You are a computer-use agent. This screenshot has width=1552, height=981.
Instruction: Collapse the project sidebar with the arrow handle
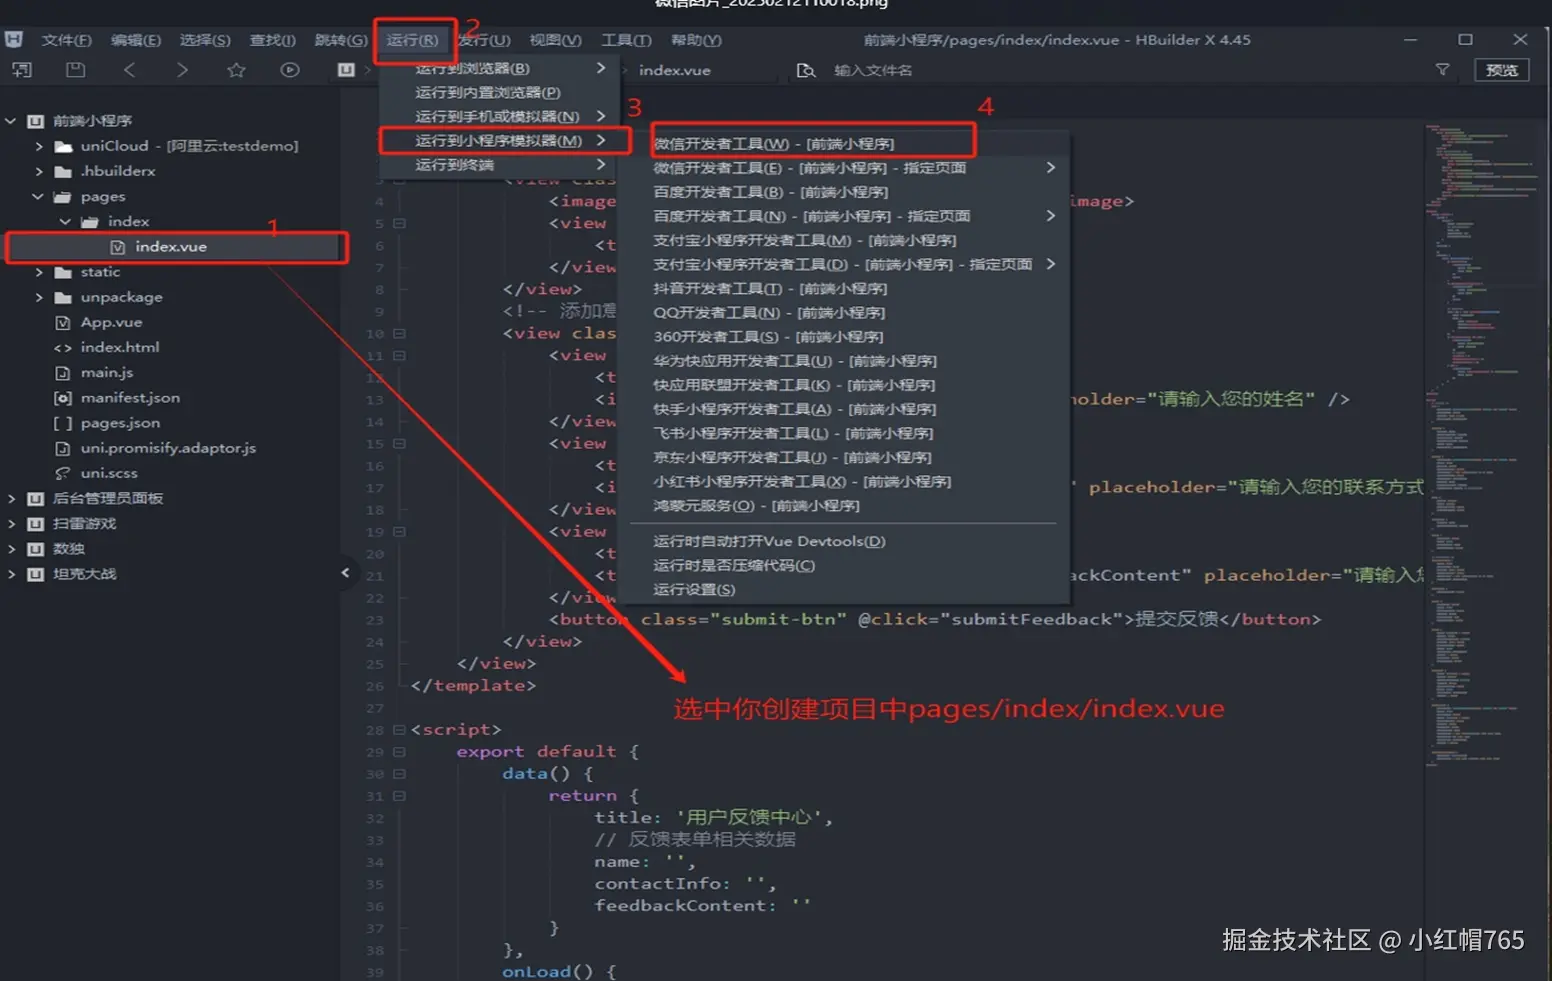point(345,573)
